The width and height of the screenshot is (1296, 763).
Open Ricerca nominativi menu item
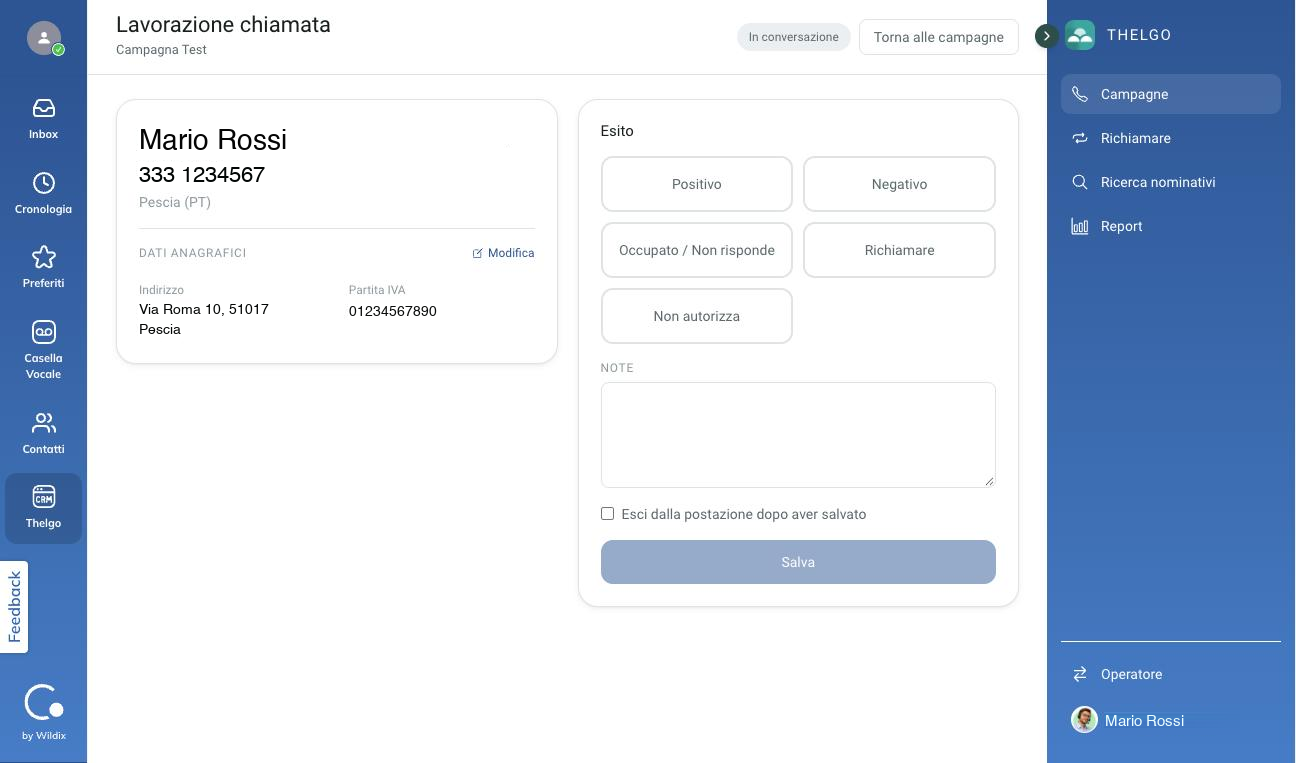(x=1171, y=182)
